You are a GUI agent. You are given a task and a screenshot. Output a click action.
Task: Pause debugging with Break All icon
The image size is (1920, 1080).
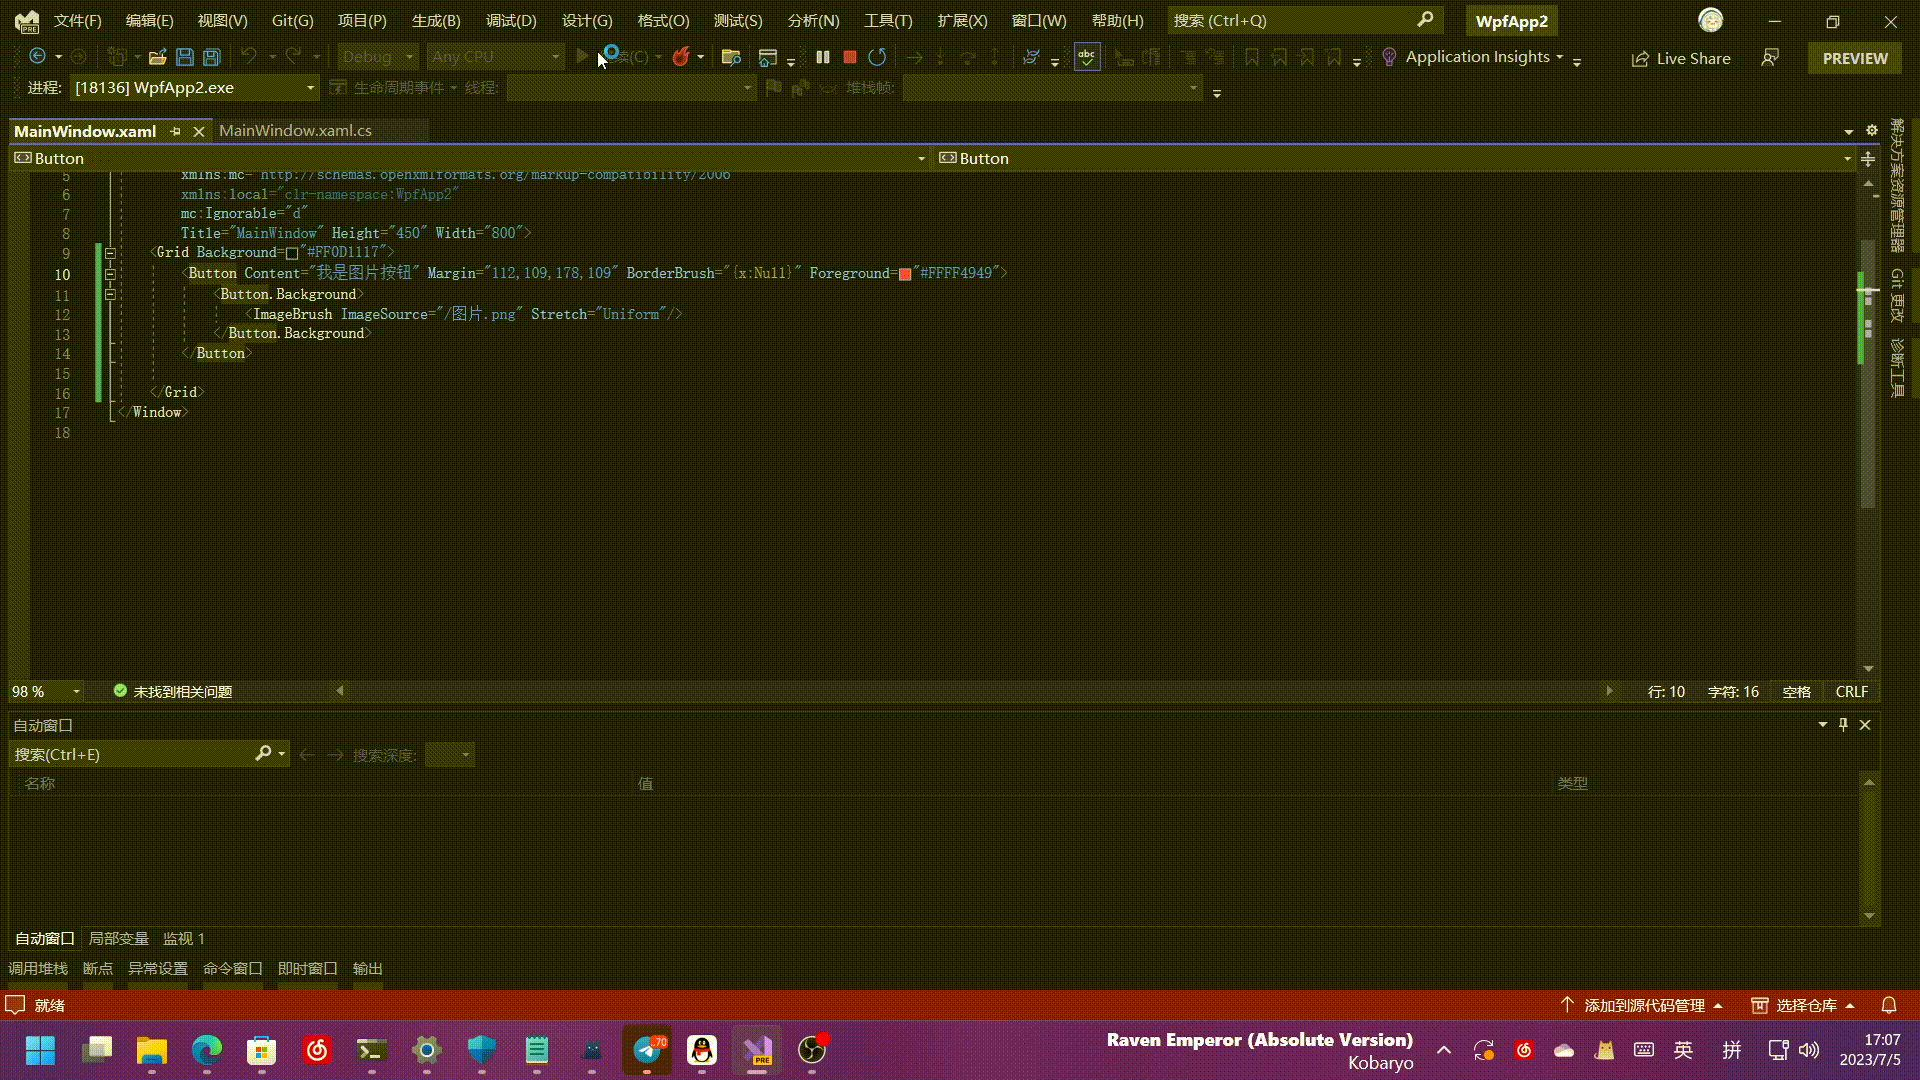click(822, 58)
